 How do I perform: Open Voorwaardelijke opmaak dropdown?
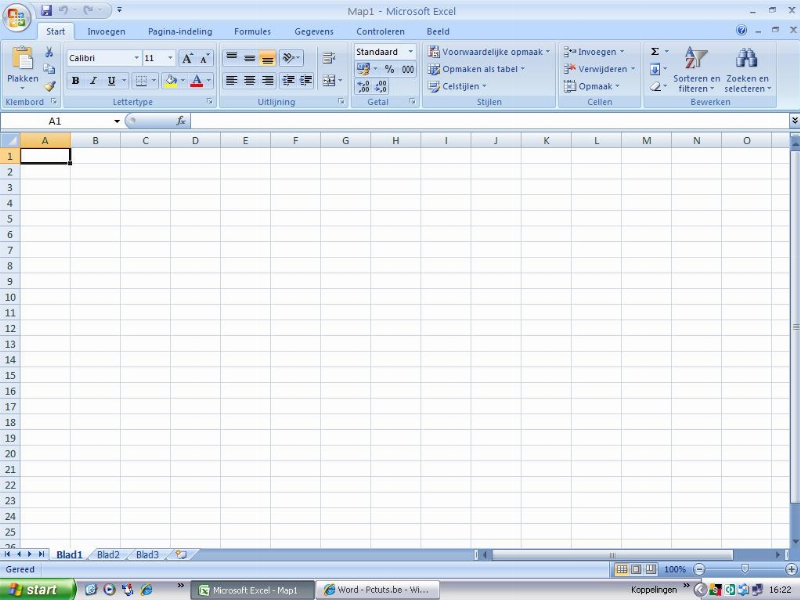pyautogui.click(x=488, y=52)
